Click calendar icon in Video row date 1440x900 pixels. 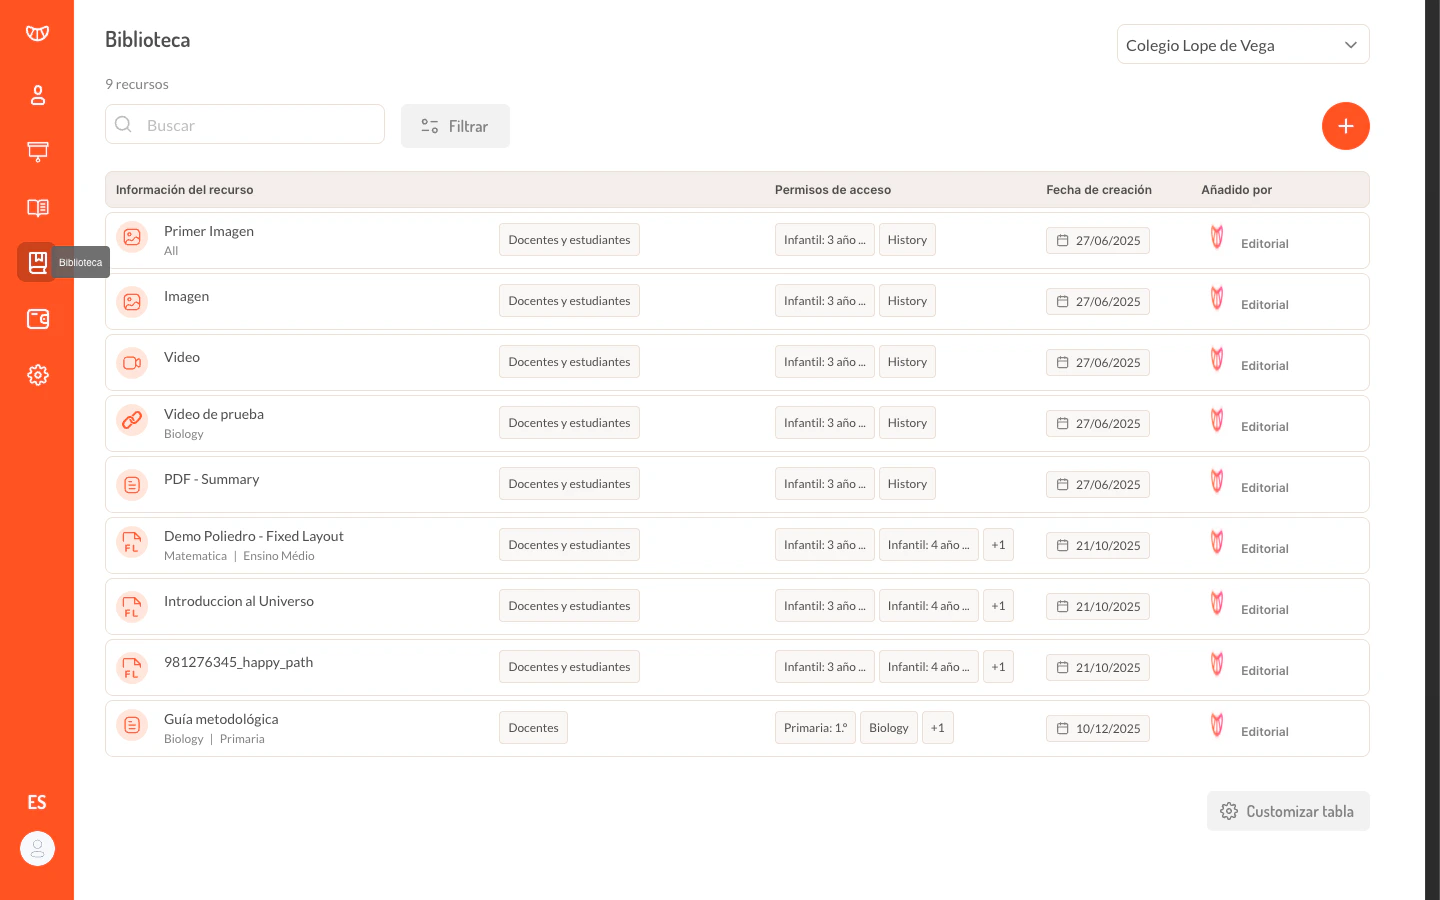pos(1063,362)
